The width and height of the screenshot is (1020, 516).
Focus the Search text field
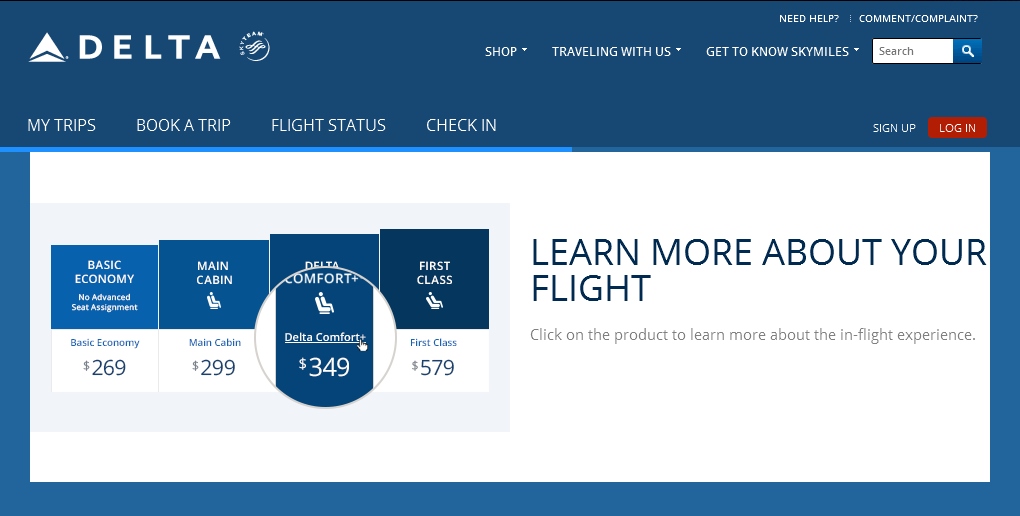(912, 51)
